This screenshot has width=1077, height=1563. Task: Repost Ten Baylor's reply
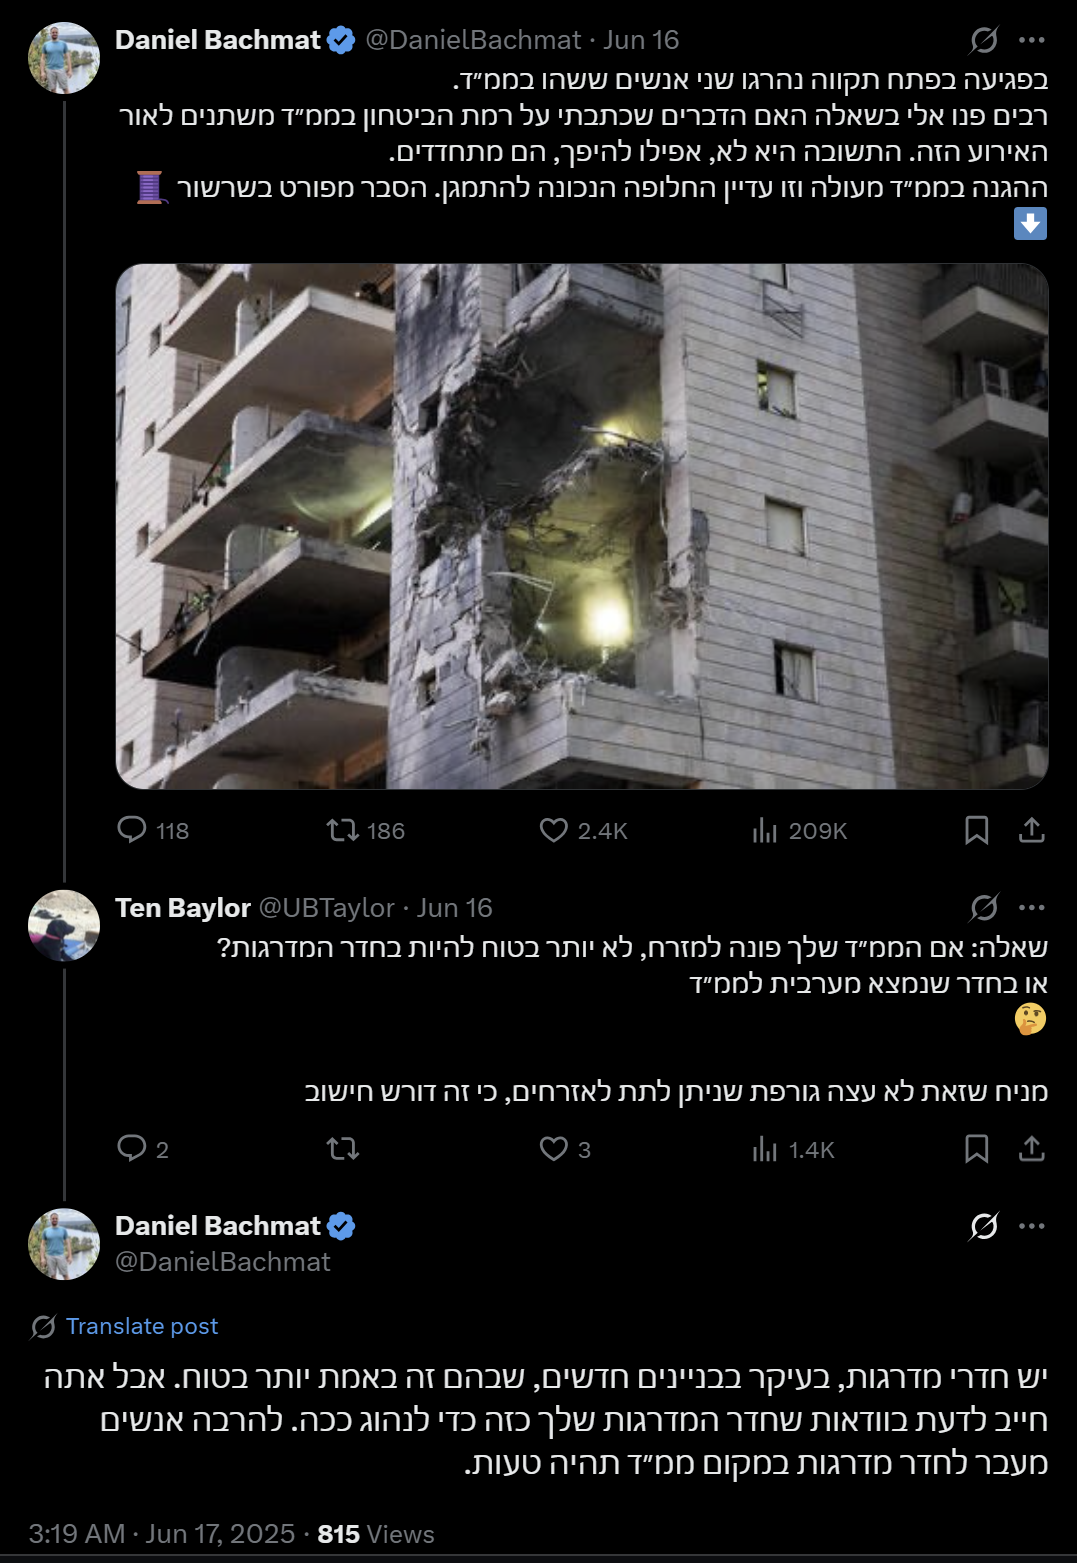343,1148
